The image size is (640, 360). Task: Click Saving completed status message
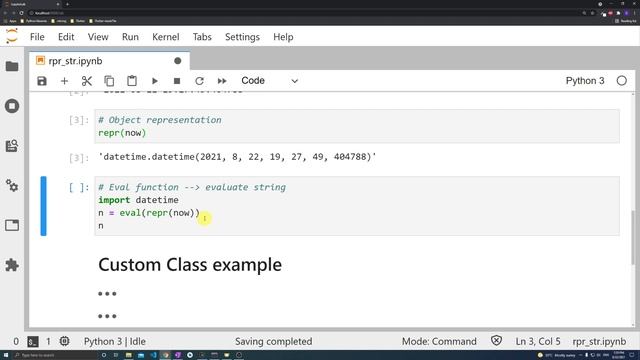pyautogui.click(x=273, y=341)
